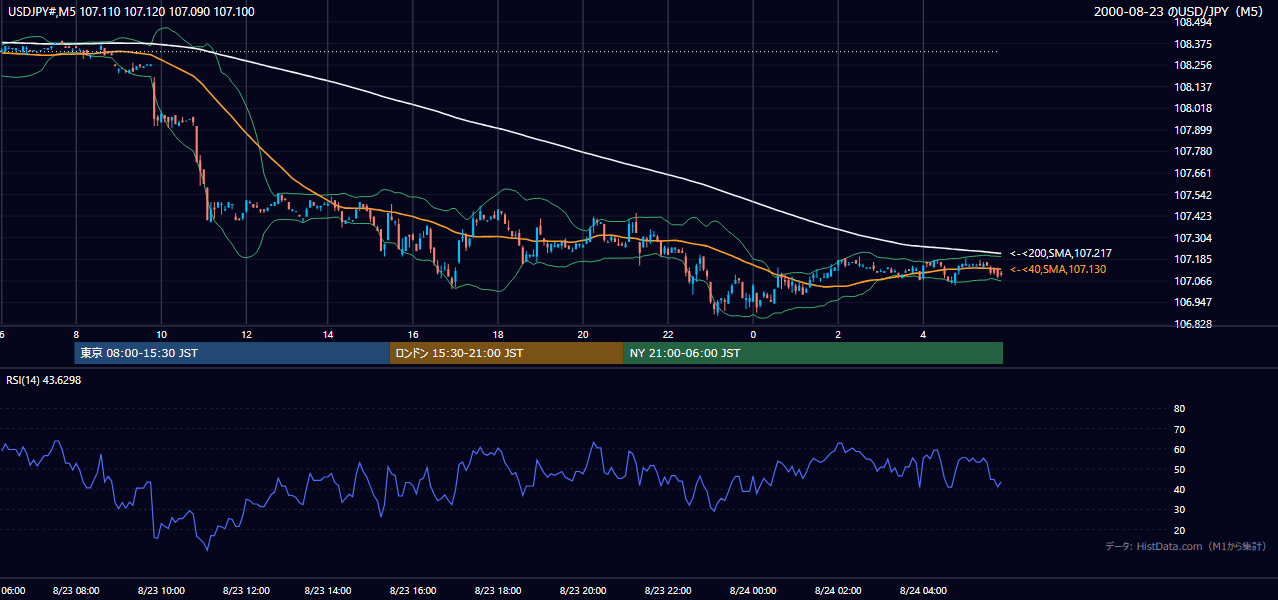Click the 8/23 08:00 time label

[77, 591]
